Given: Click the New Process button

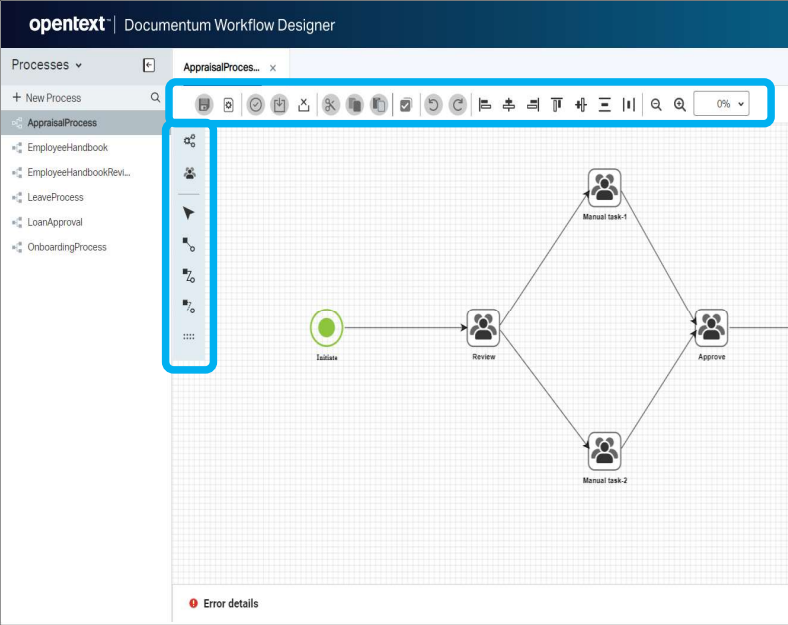Looking at the screenshot, I should [47, 98].
